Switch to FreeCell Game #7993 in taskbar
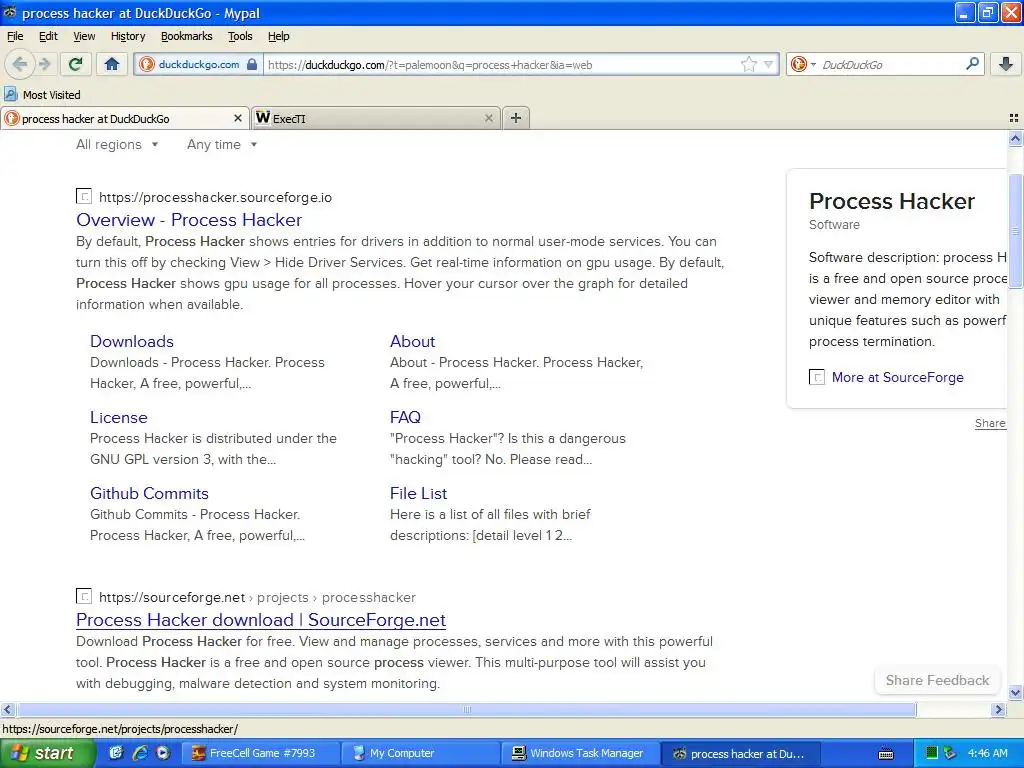The width and height of the screenshot is (1024, 768). 260,753
